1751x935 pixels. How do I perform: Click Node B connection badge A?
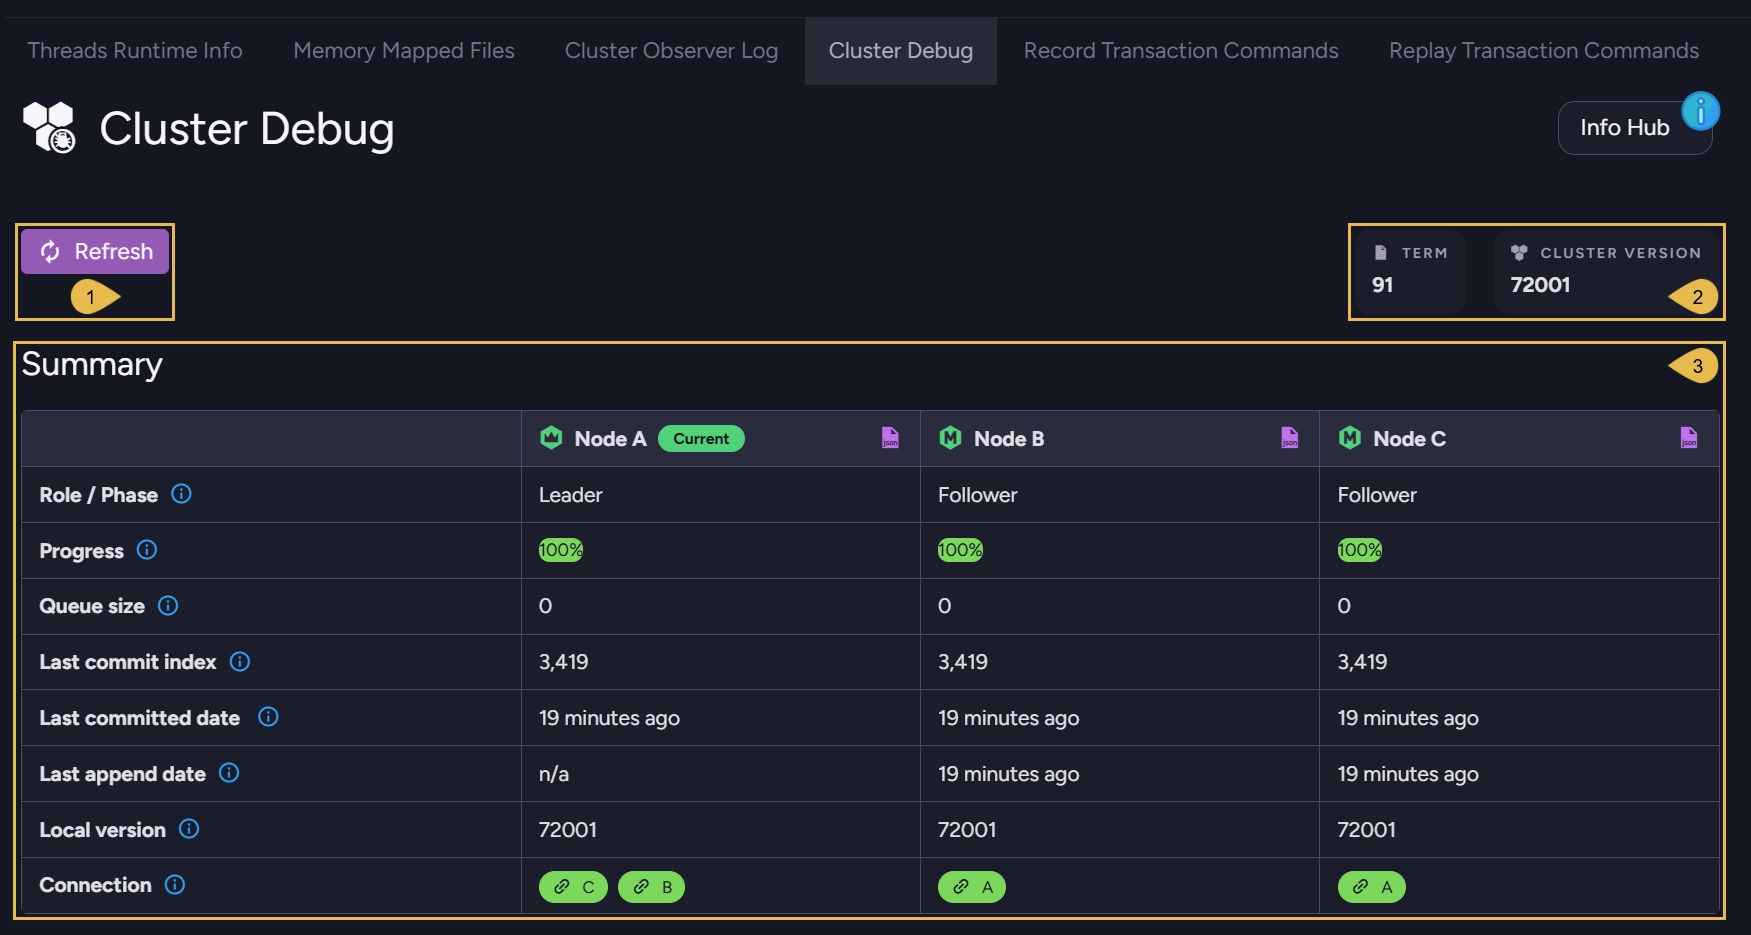972,887
